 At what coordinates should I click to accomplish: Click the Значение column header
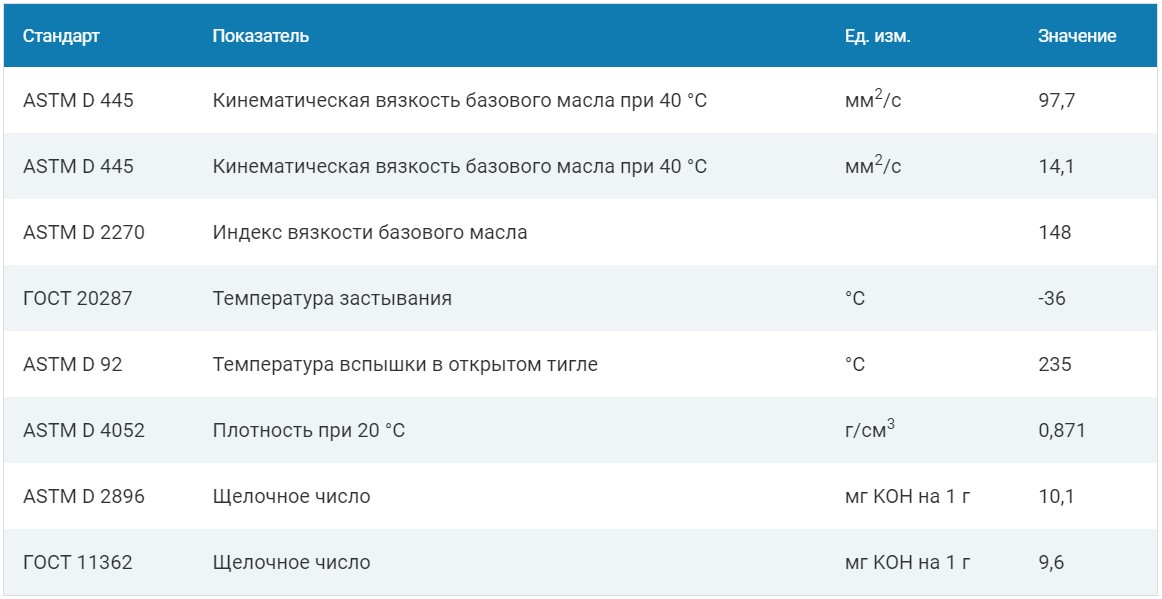point(1077,36)
